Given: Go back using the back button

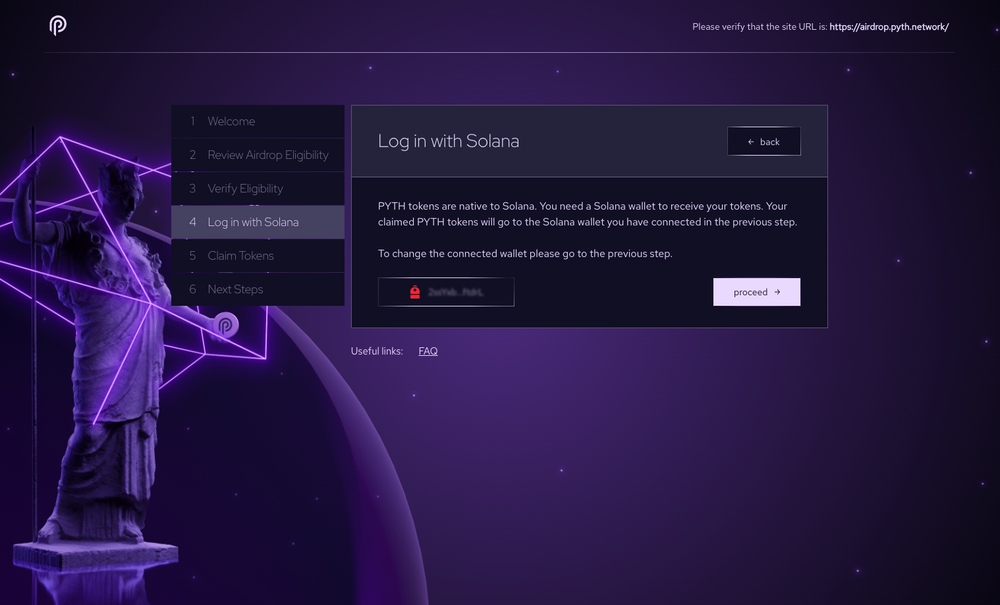Looking at the screenshot, I should 763,142.
